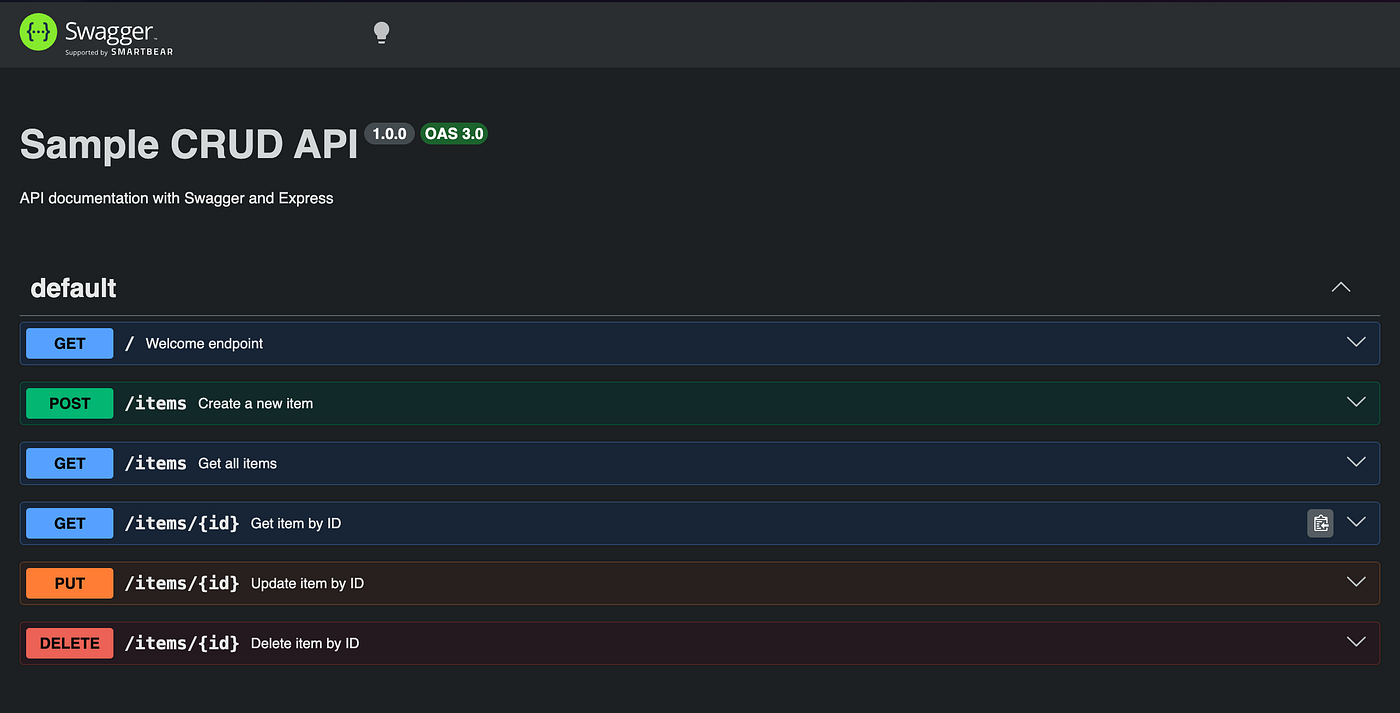Expand the Create a new item chevron

[1356, 402]
